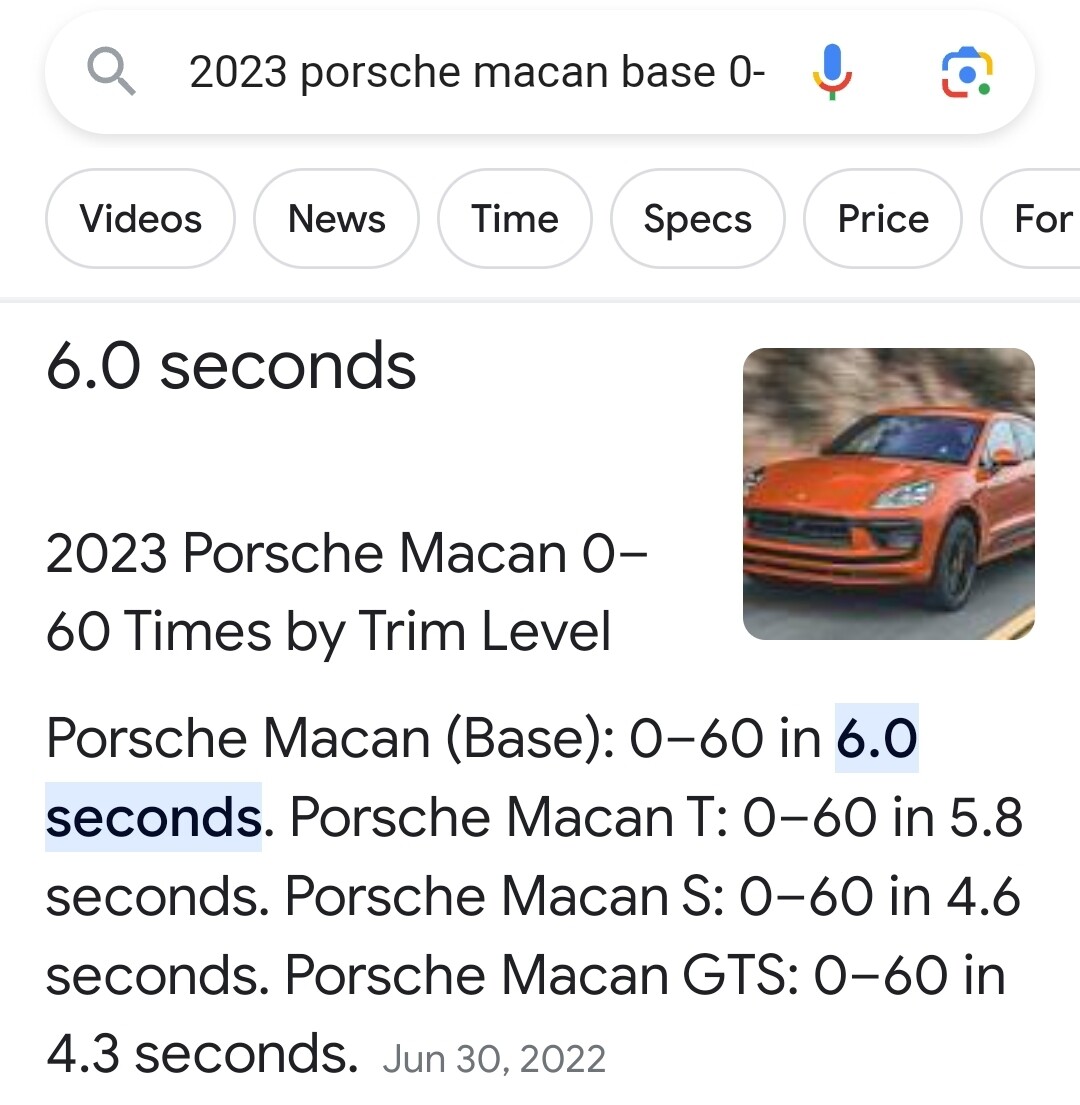
Task: Click the search query text field
Action: click(477, 72)
